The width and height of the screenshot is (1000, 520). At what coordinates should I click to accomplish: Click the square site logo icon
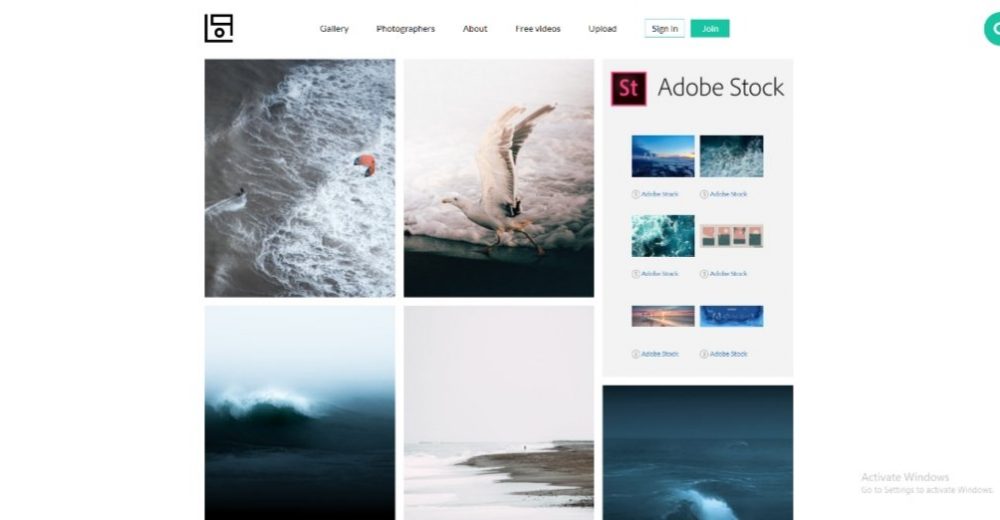point(219,28)
